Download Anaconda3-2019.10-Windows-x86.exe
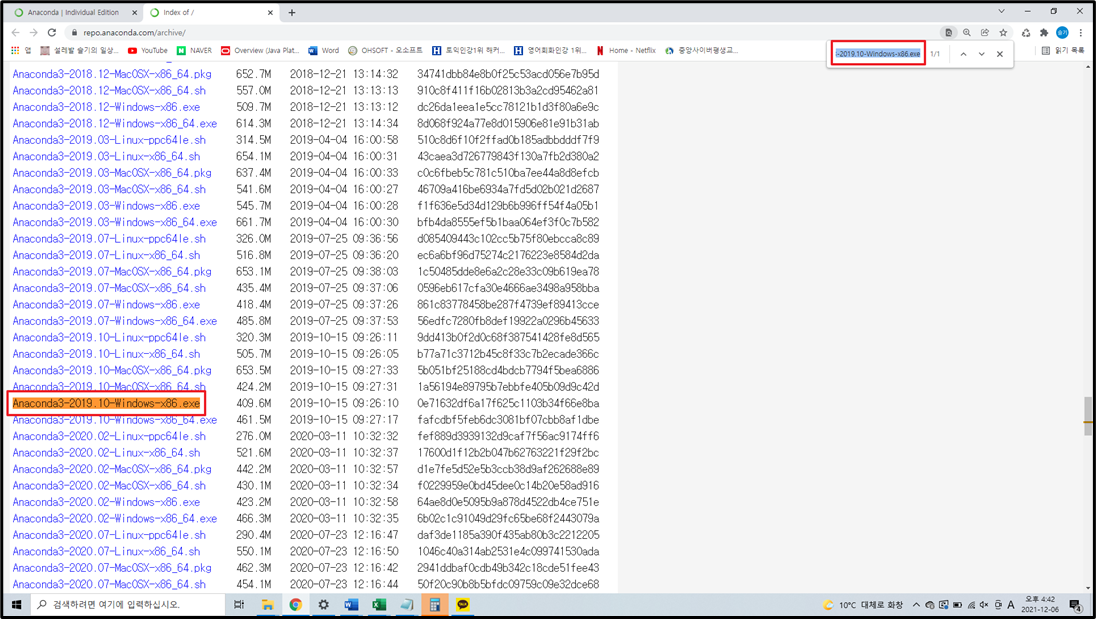 click(x=106, y=403)
